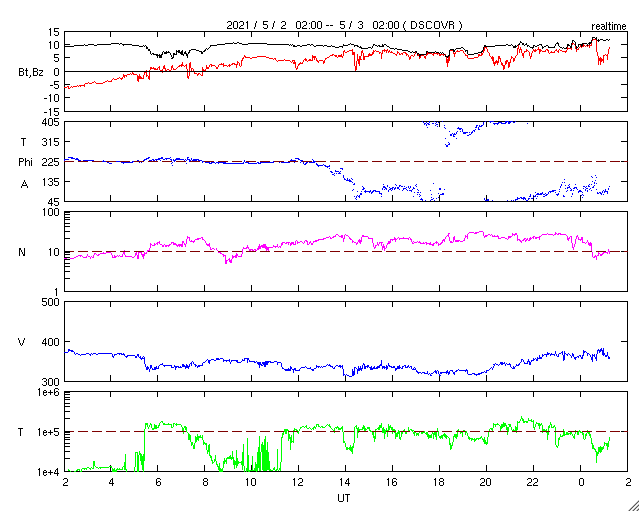Click the 'A' label below Phi

tap(24, 185)
